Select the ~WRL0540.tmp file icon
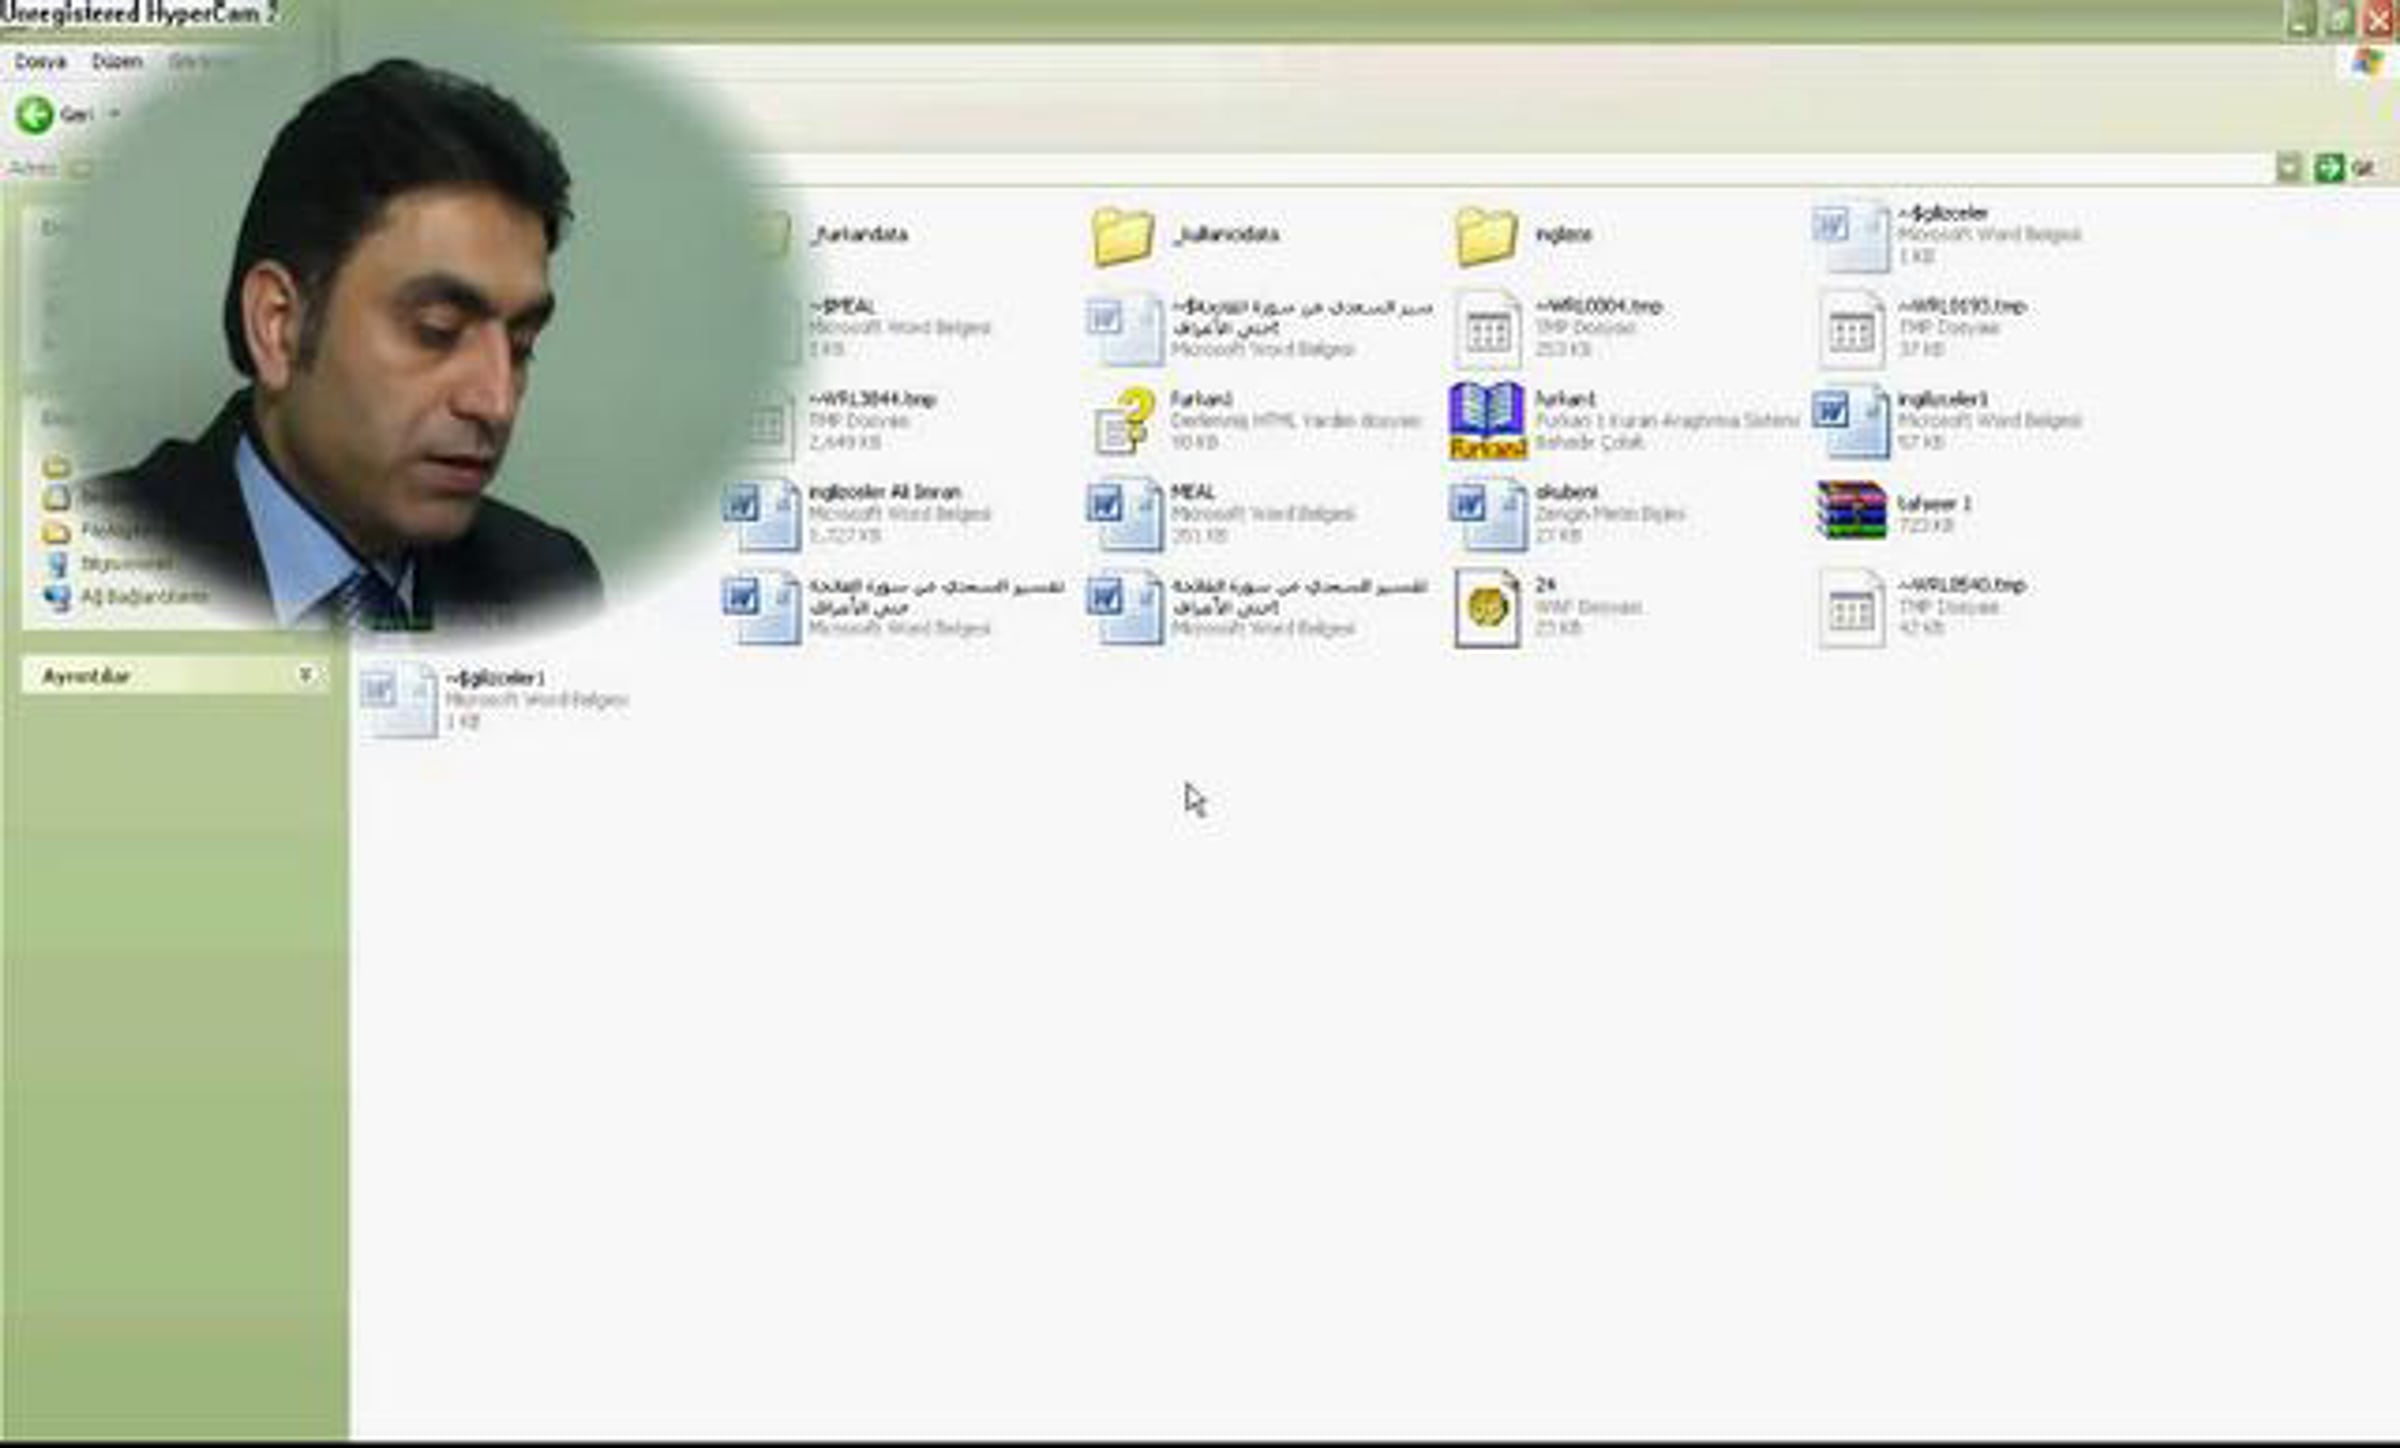Image resolution: width=2400 pixels, height=1448 pixels. point(1851,608)
